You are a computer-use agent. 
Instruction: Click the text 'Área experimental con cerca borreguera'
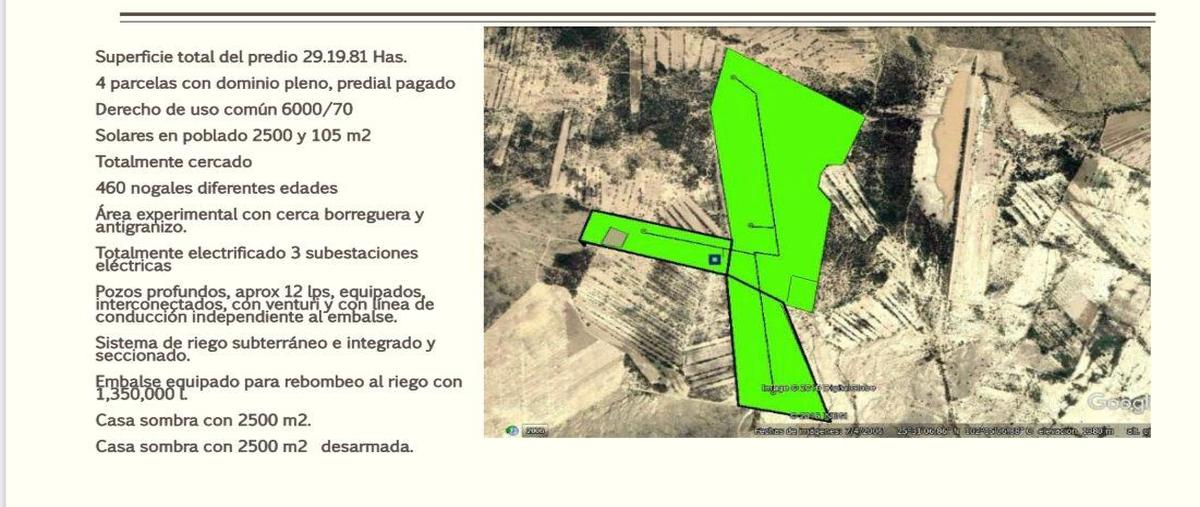[252, 213]
